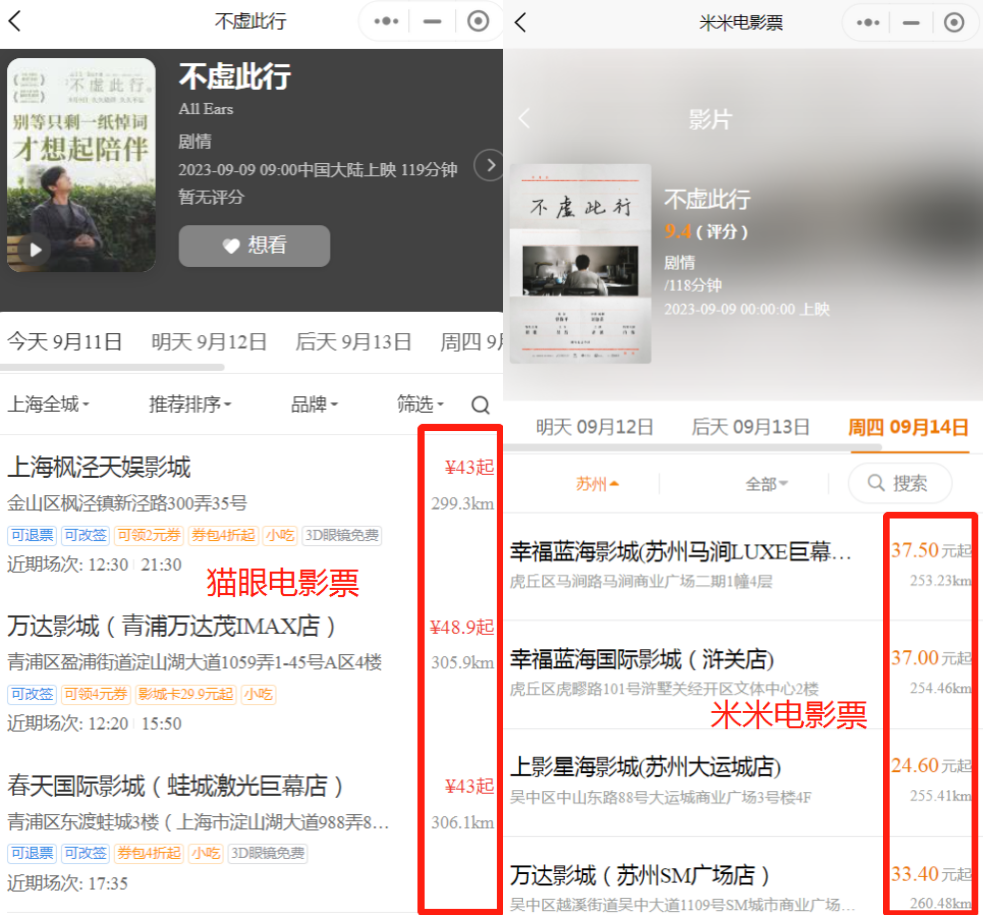Click the 3D眼镜免费 tag under 上海枫泾天娱影城

pos(342,535)
